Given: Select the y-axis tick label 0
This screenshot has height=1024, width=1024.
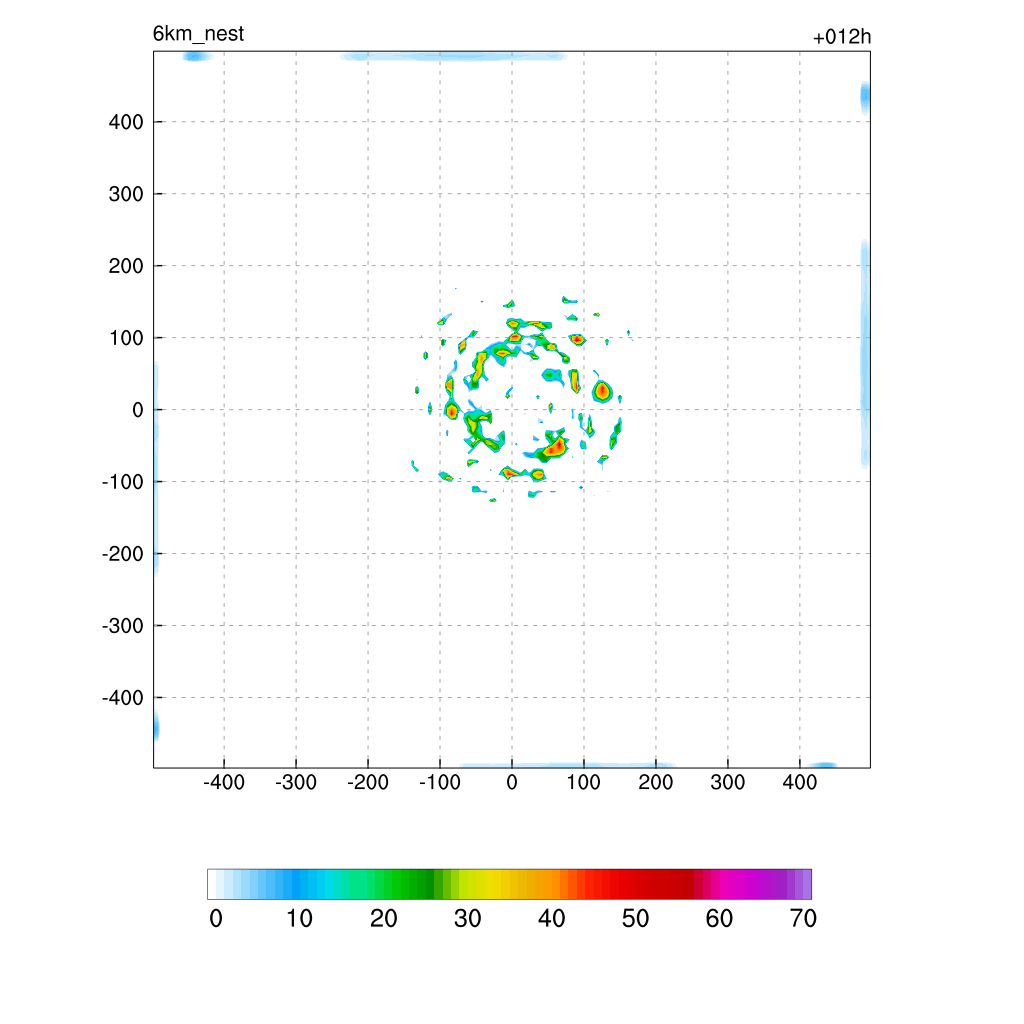Looking at the screenshot, I should pyautogui.click(x=138, y=410).
